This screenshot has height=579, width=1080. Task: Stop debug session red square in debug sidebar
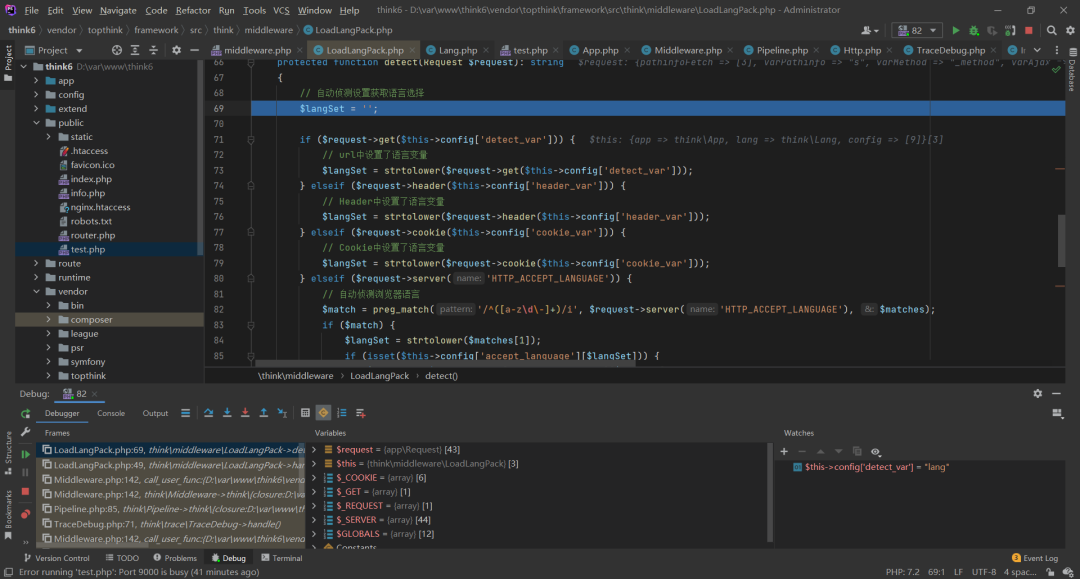pos(25,492)
